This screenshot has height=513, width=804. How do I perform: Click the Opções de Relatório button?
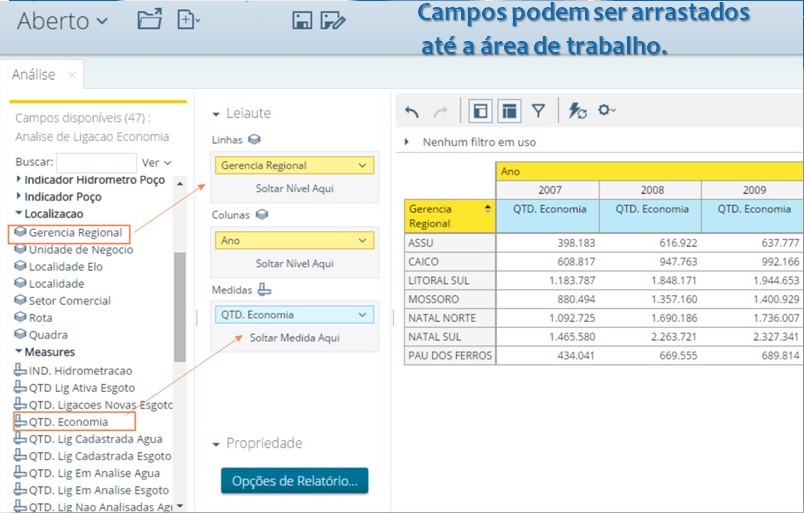tap(294, 481)
